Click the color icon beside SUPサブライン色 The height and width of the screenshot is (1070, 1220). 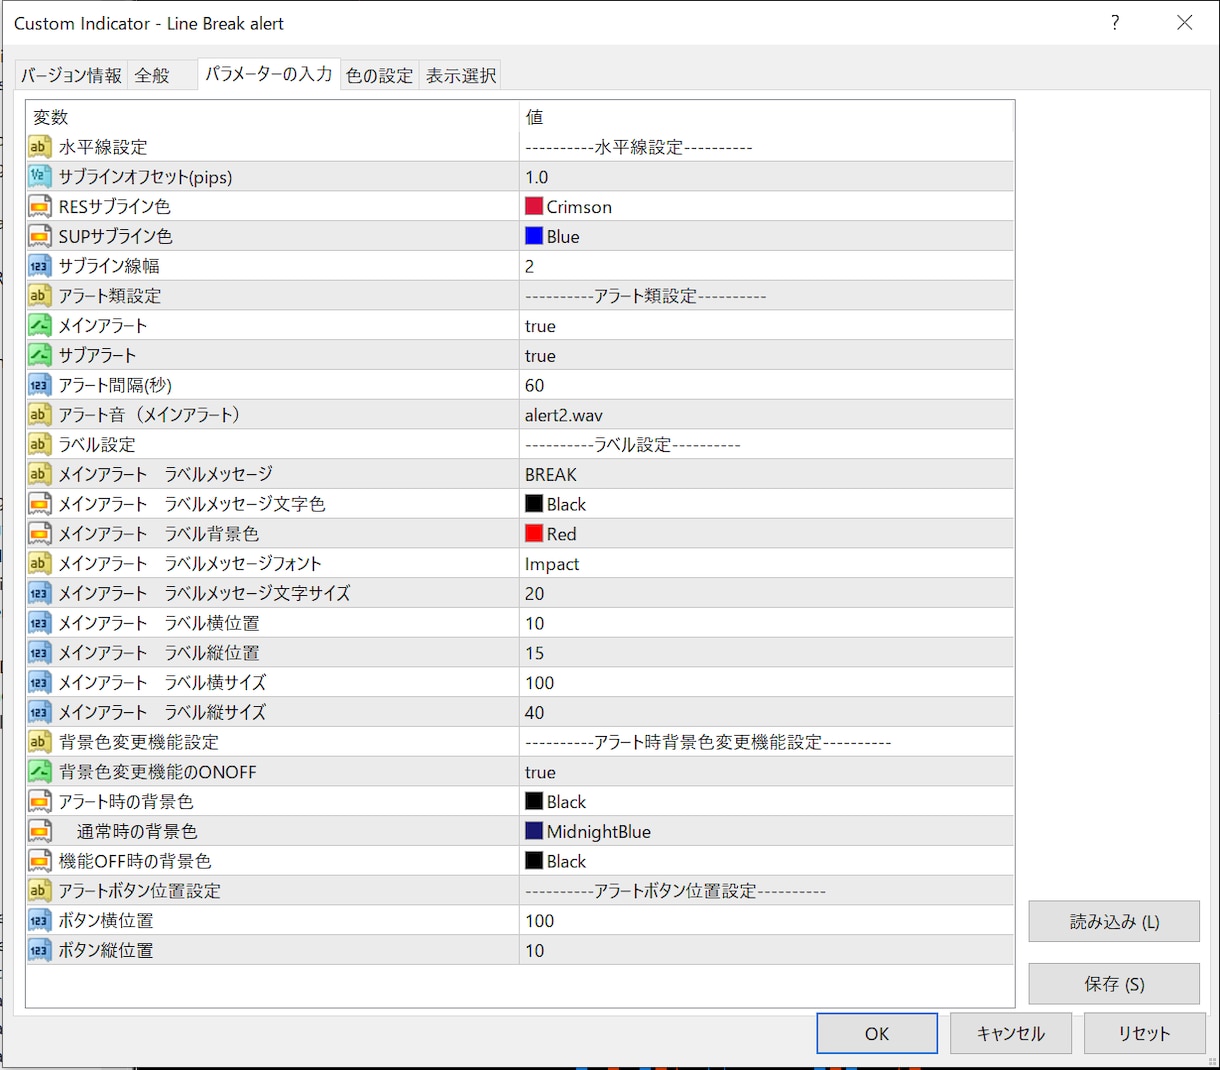pos(39,236)
